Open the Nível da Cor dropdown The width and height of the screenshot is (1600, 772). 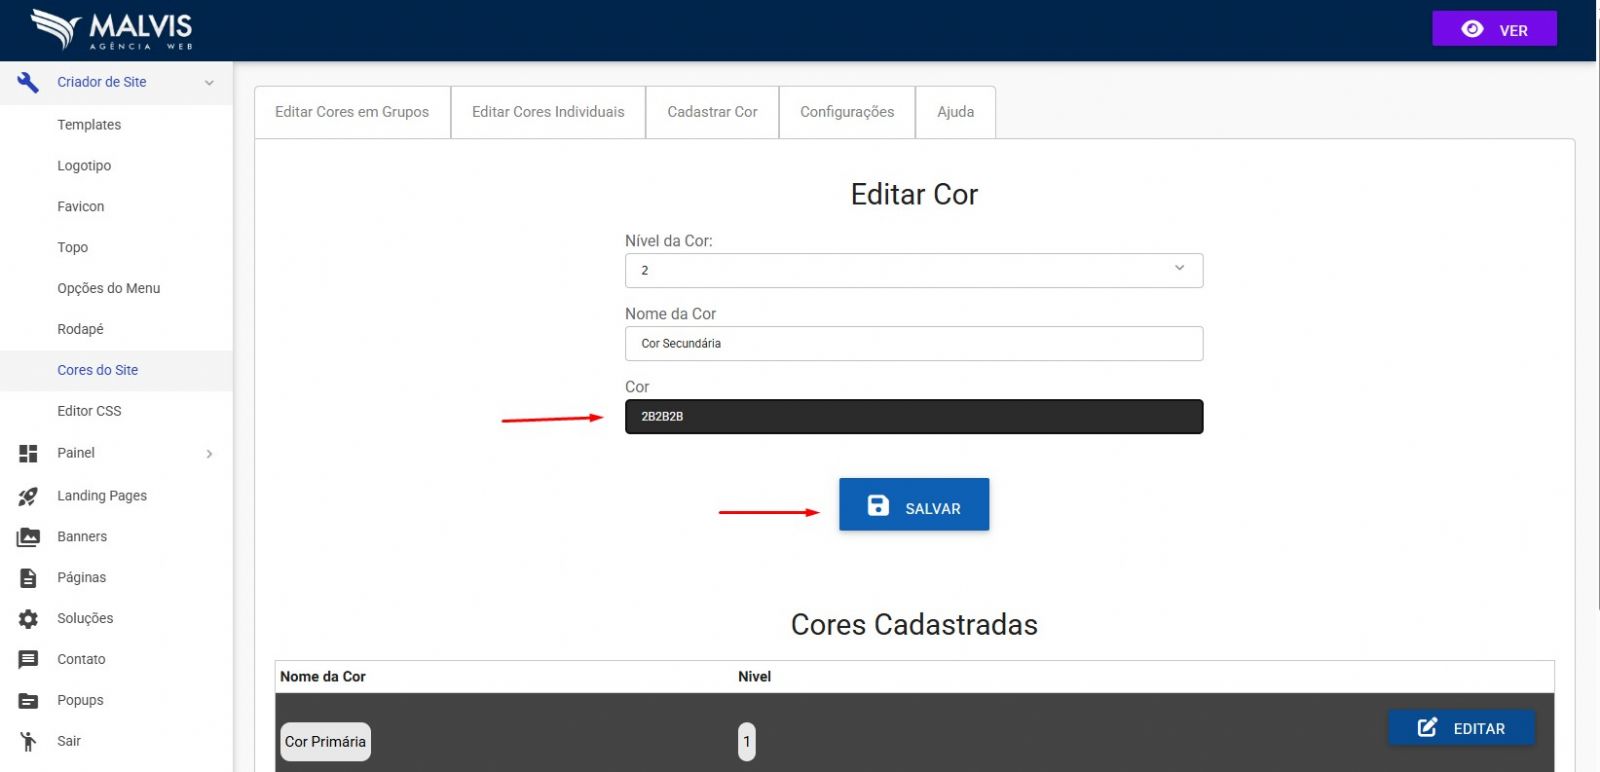pos(913,270)
